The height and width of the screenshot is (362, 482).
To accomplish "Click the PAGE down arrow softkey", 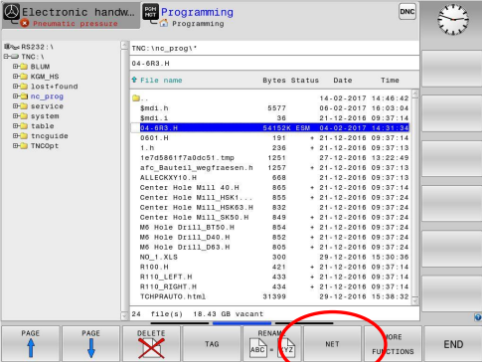I will [x=91, y=344].
